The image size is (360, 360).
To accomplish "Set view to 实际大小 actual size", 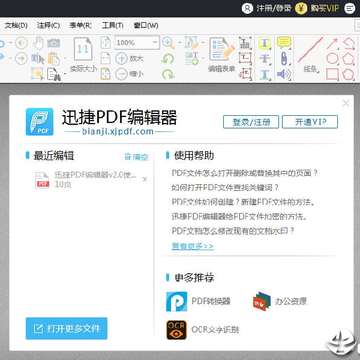I will [x=83, y=55].
